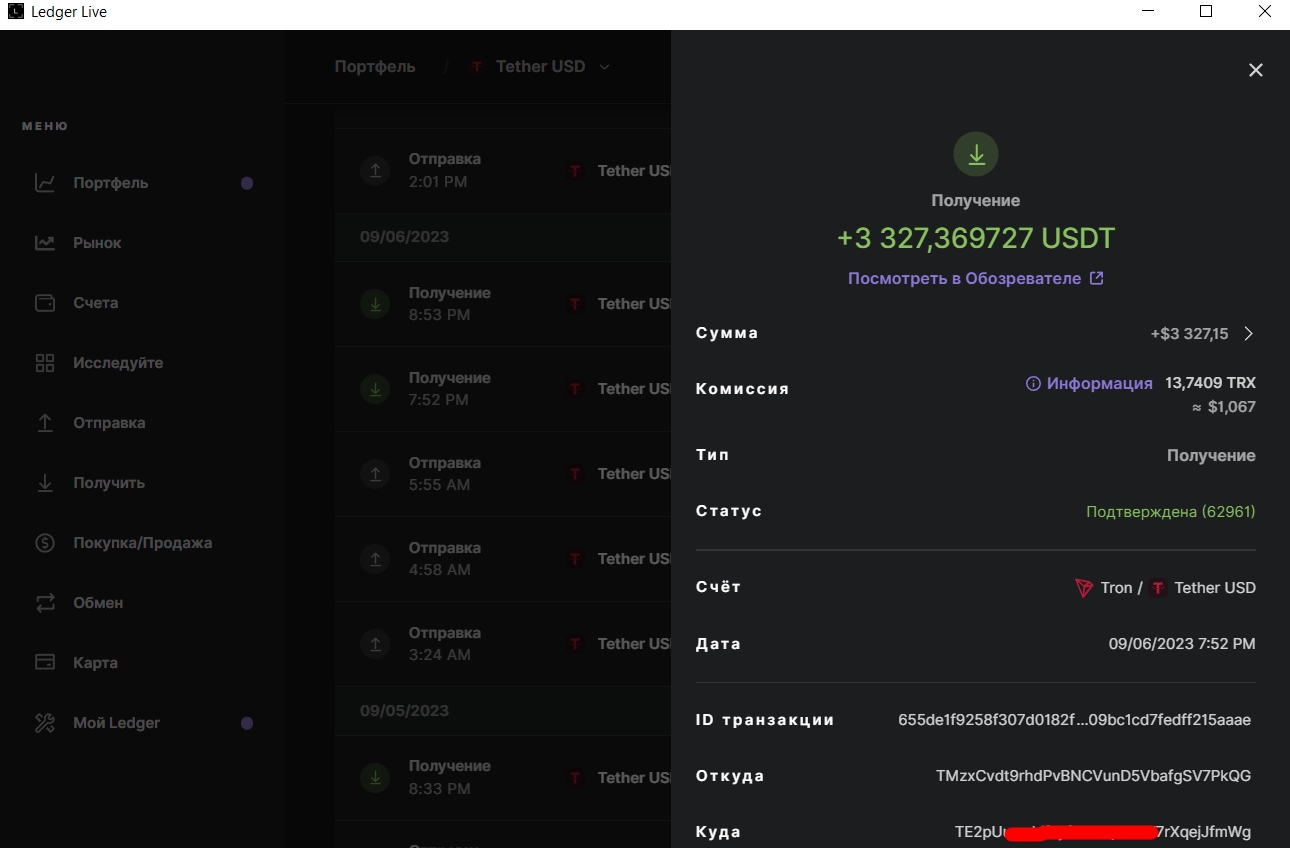This screenshot has height=848, width=1290.
Task: Click Посмотреть в Обозревателе link
Action: 976,278
